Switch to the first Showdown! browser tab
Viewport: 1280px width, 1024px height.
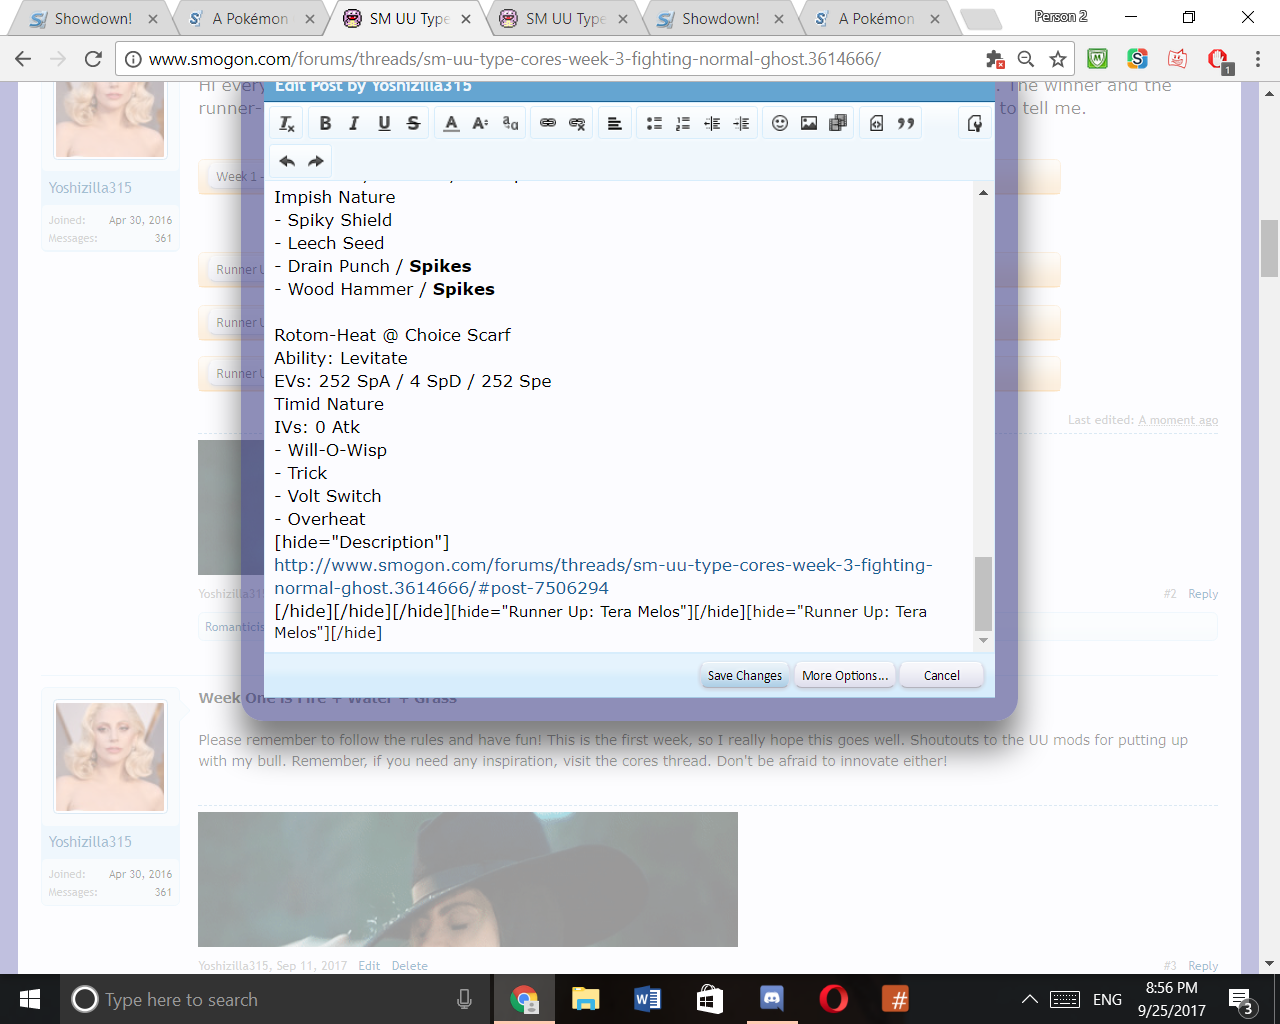(92, 18)
